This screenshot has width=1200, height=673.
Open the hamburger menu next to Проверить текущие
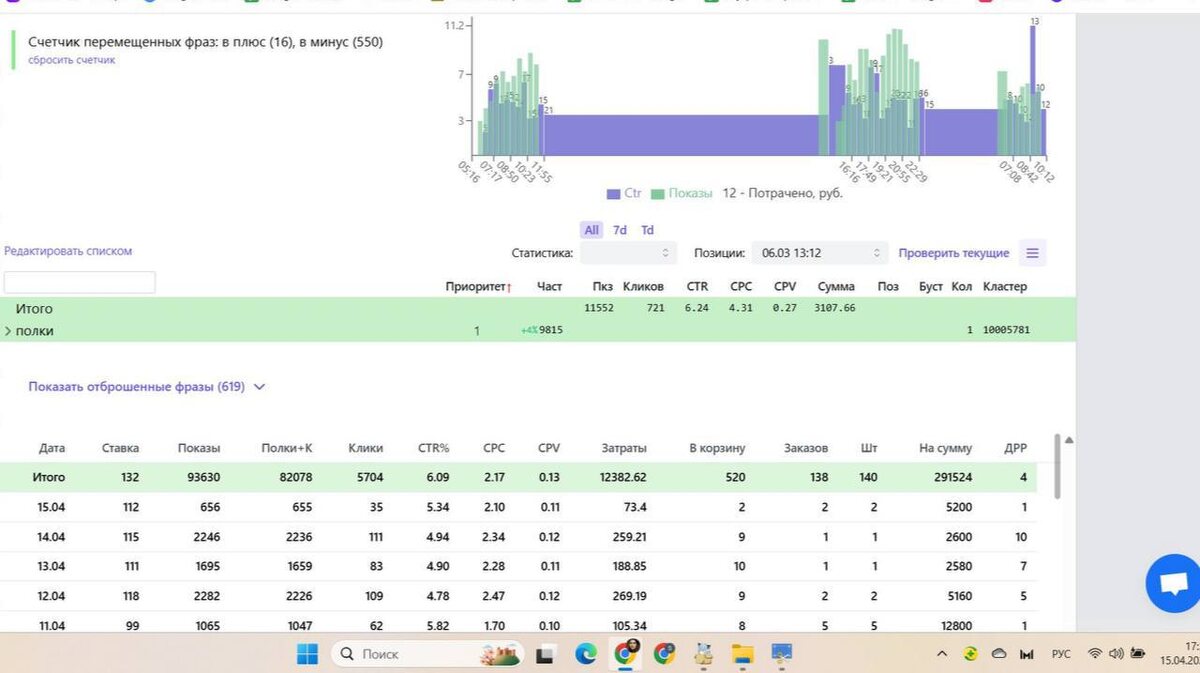click(x=1032, y=253)
